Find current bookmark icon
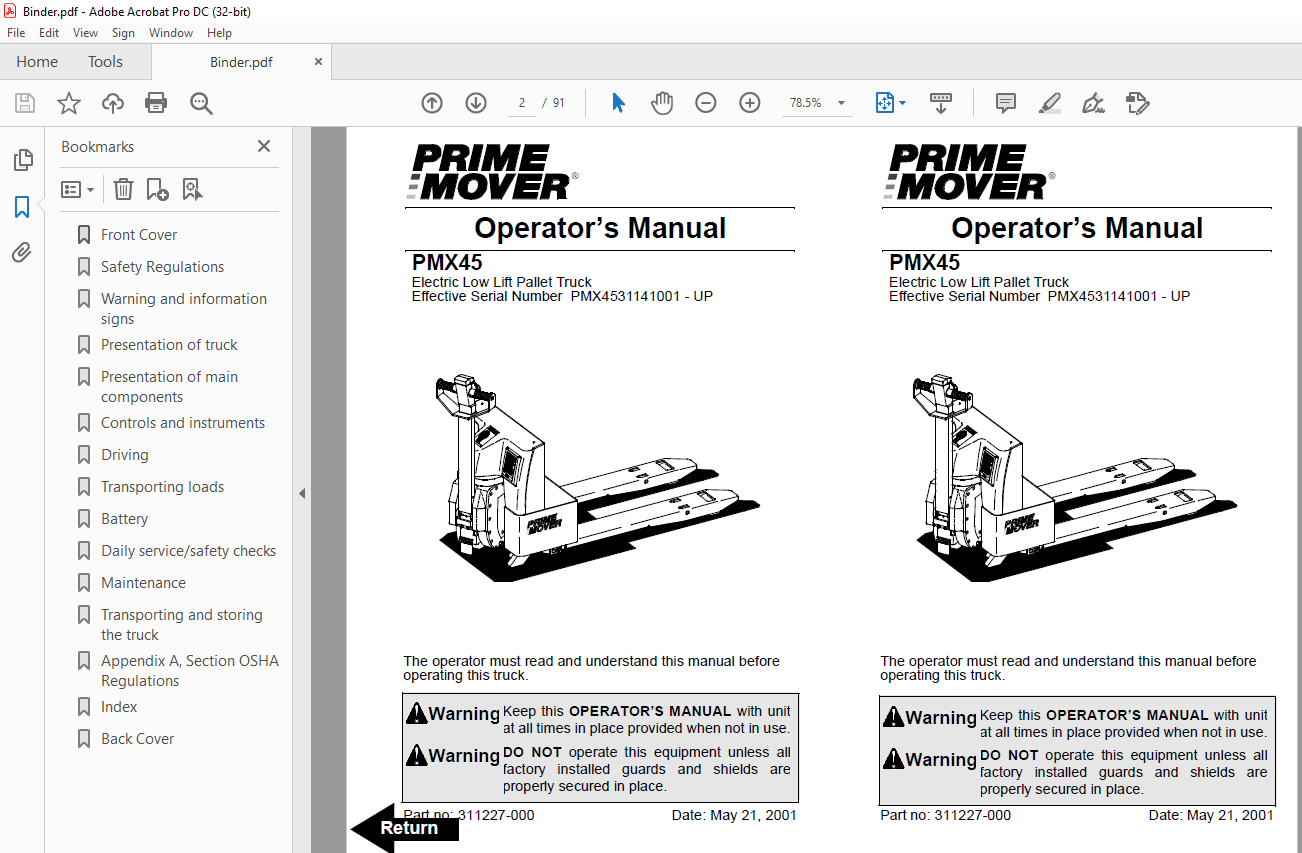1302x853 pixels. coord(192,189)
